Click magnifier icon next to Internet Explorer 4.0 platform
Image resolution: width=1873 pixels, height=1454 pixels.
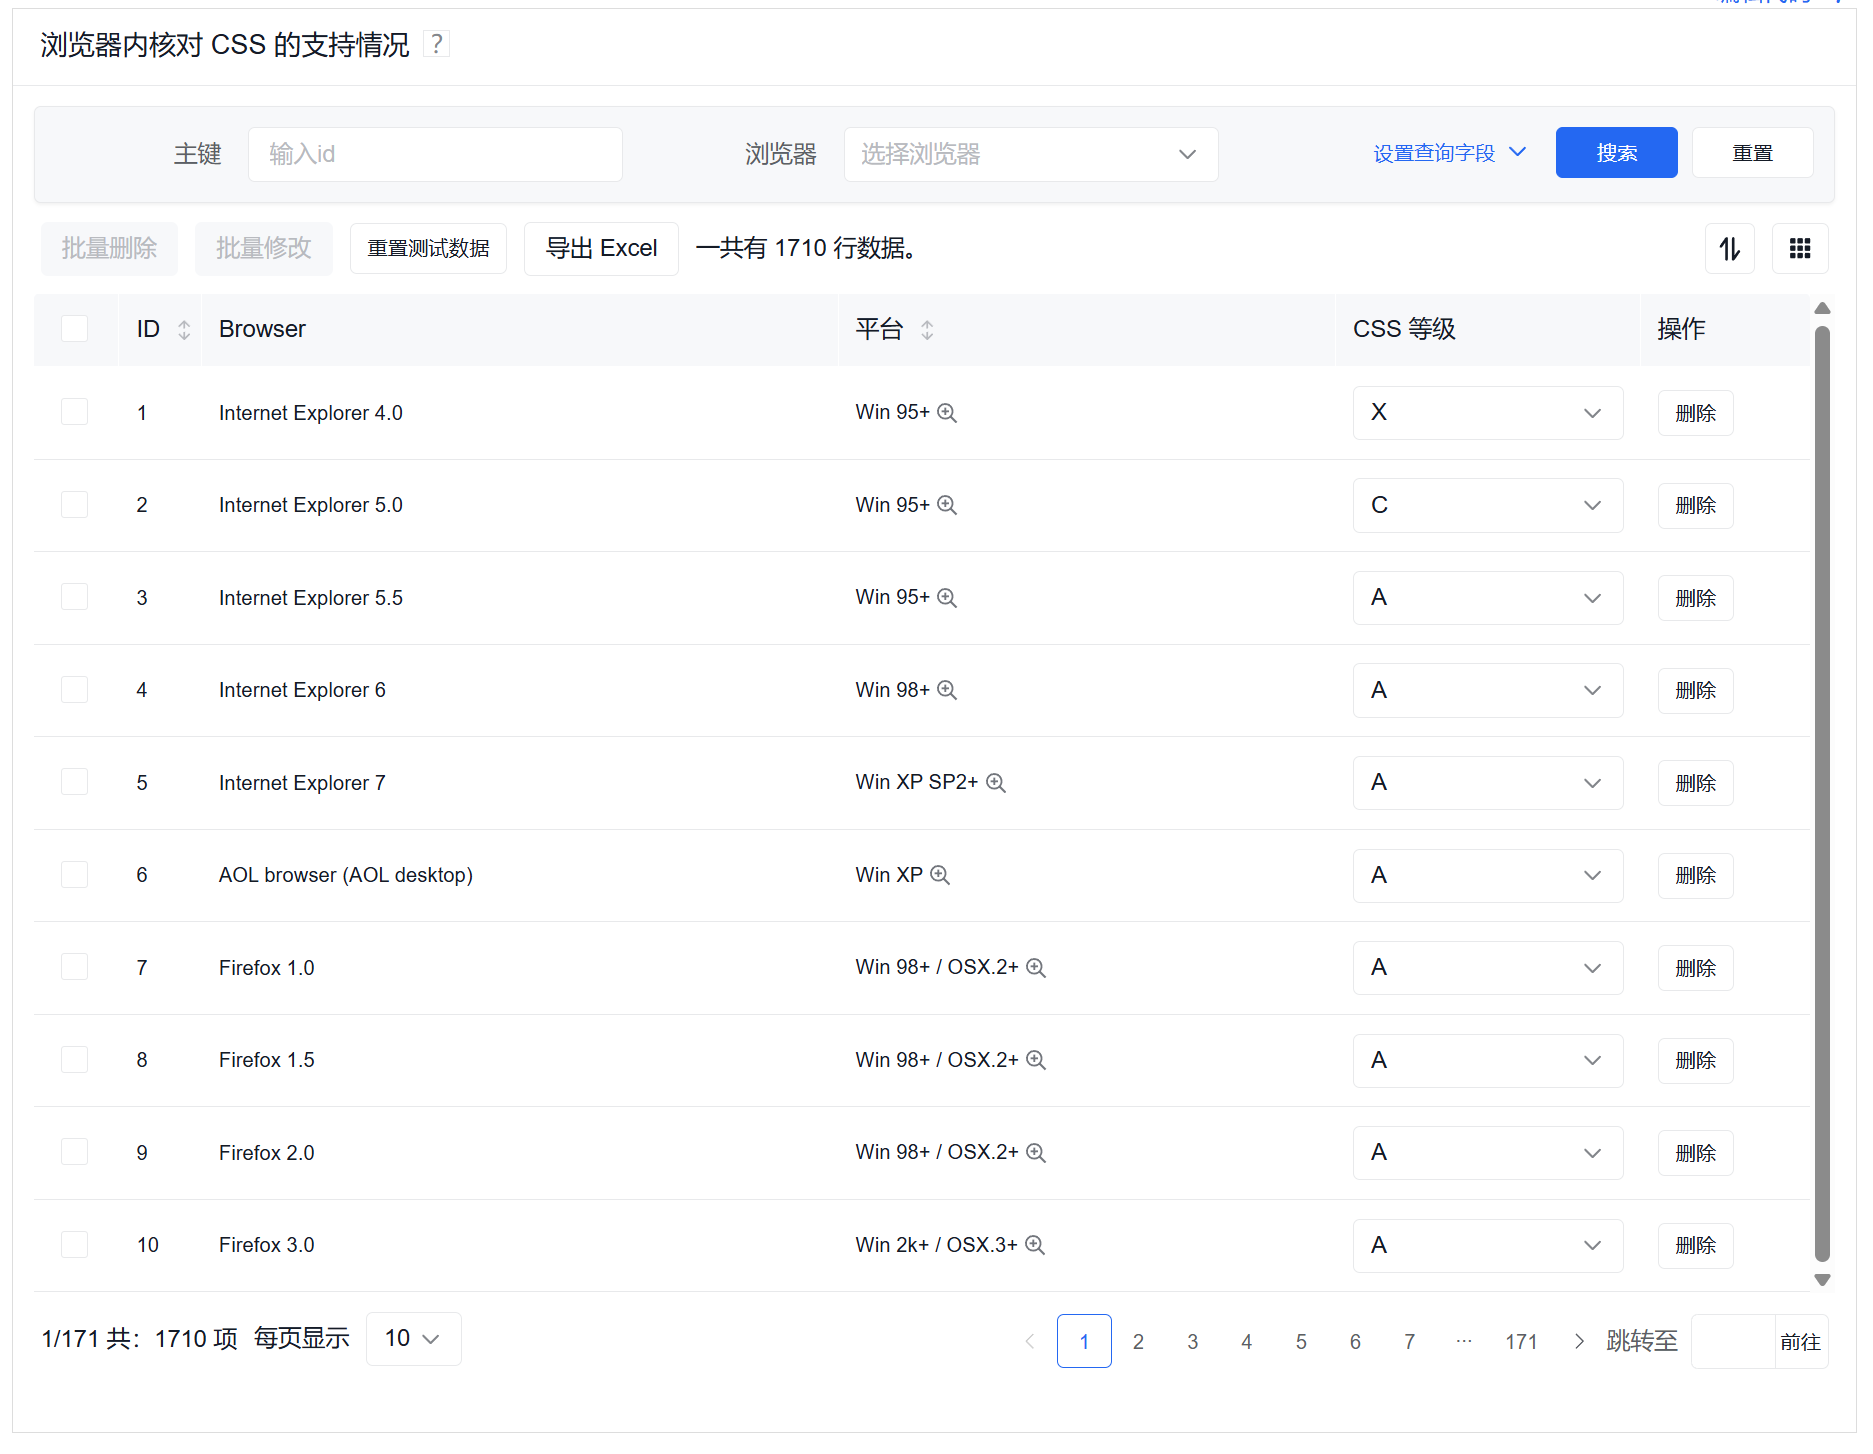click(x=947, y=413)
